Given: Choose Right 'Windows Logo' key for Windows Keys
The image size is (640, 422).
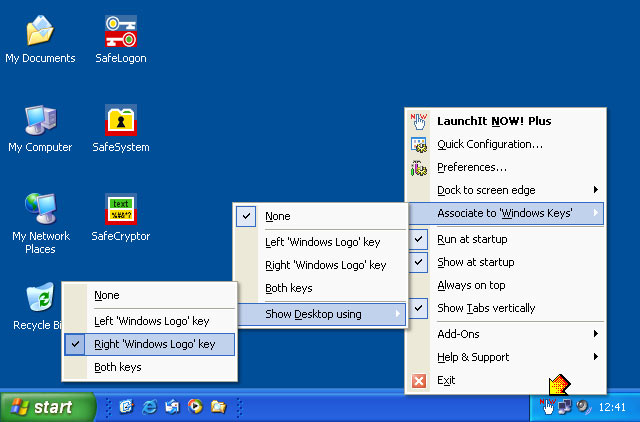Looking at the screenshot, I should coord(322,265).
